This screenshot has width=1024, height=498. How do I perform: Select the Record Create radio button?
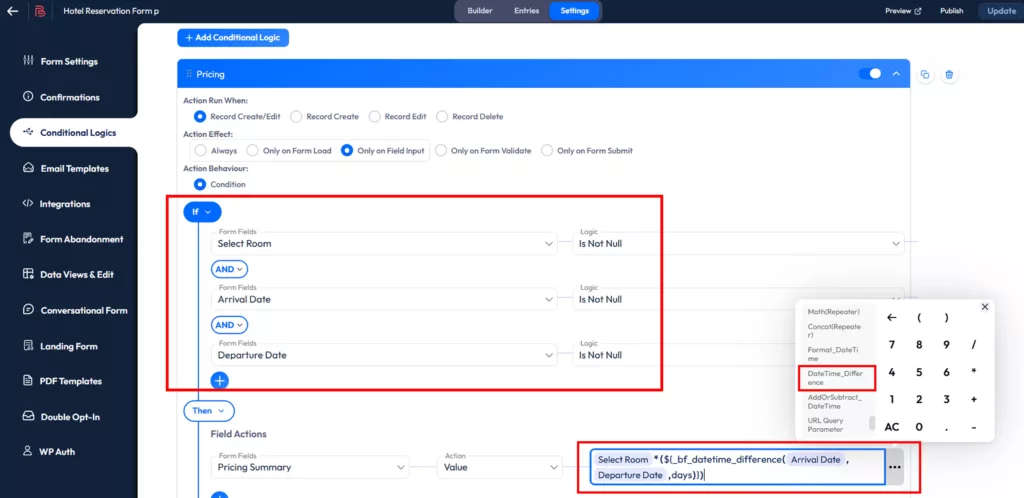click(296, 116)
